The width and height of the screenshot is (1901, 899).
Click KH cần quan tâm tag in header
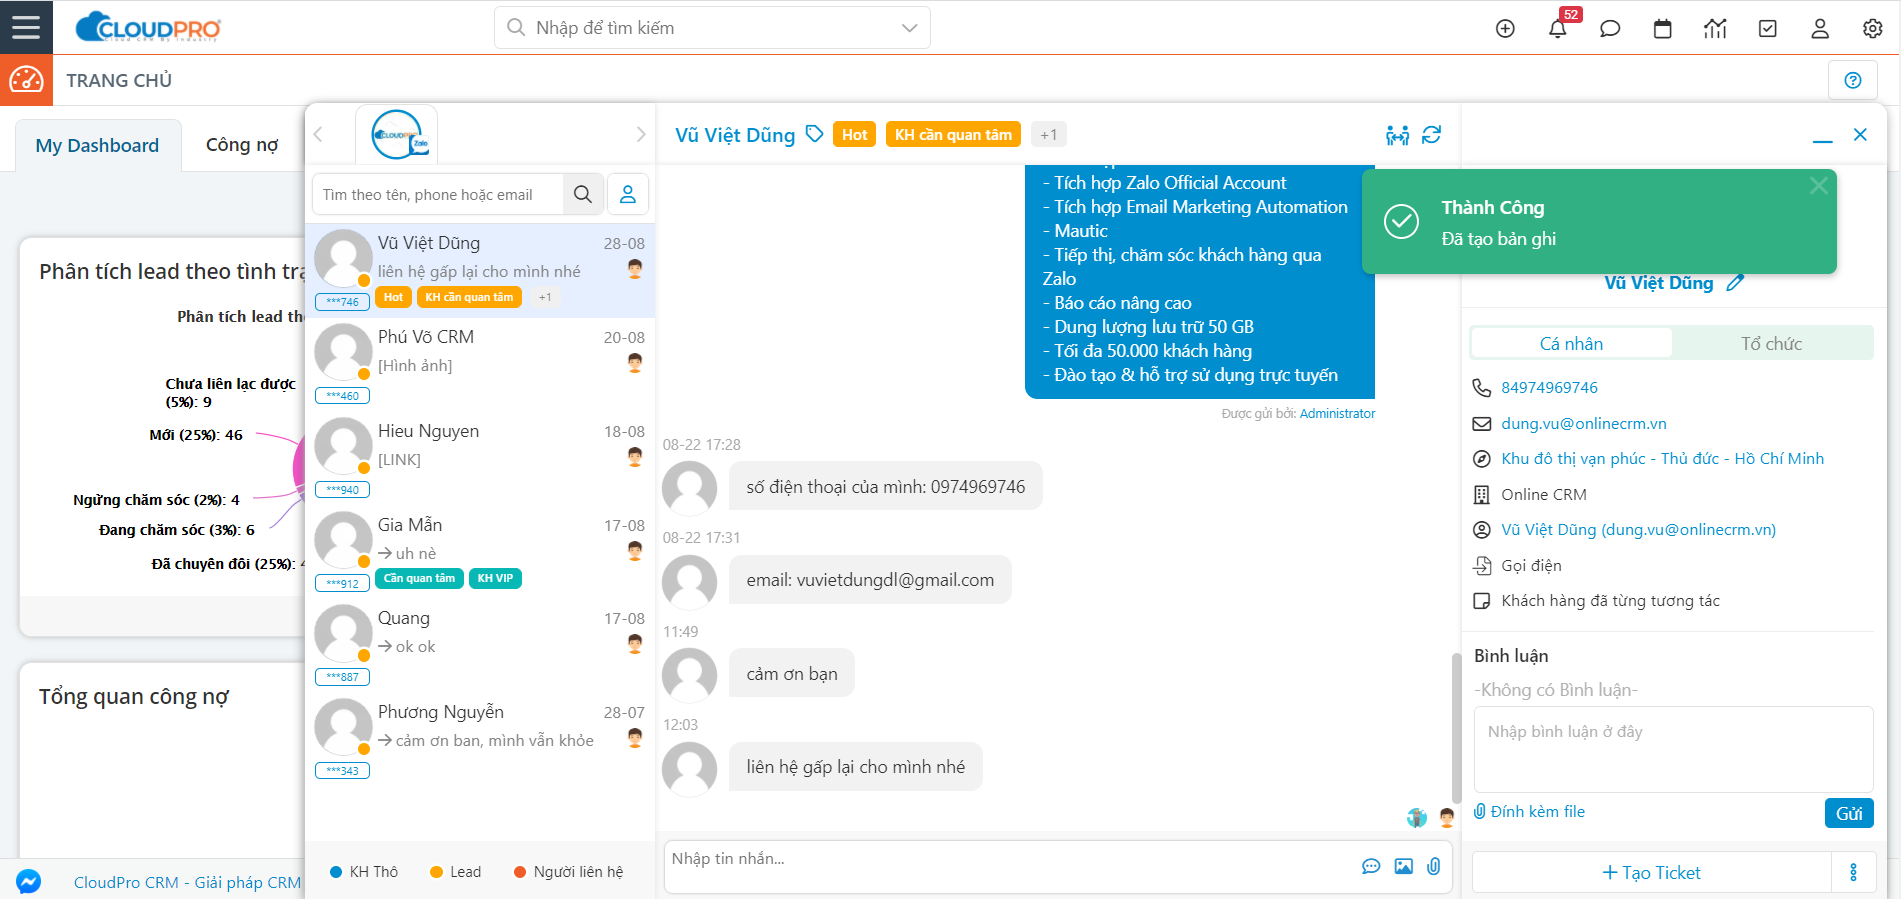point(953,134)
